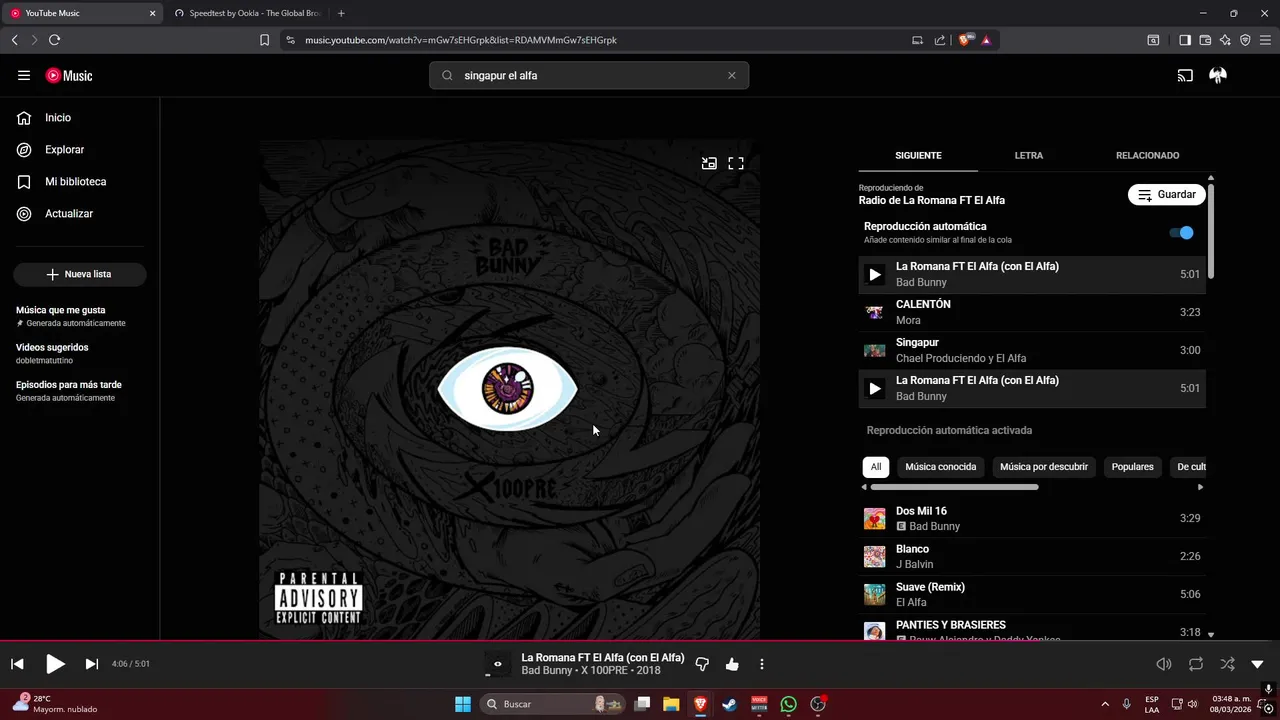Open the Videos sugeridos playlist
This screenshot has height=720, width=1280.
click(80, 353)
